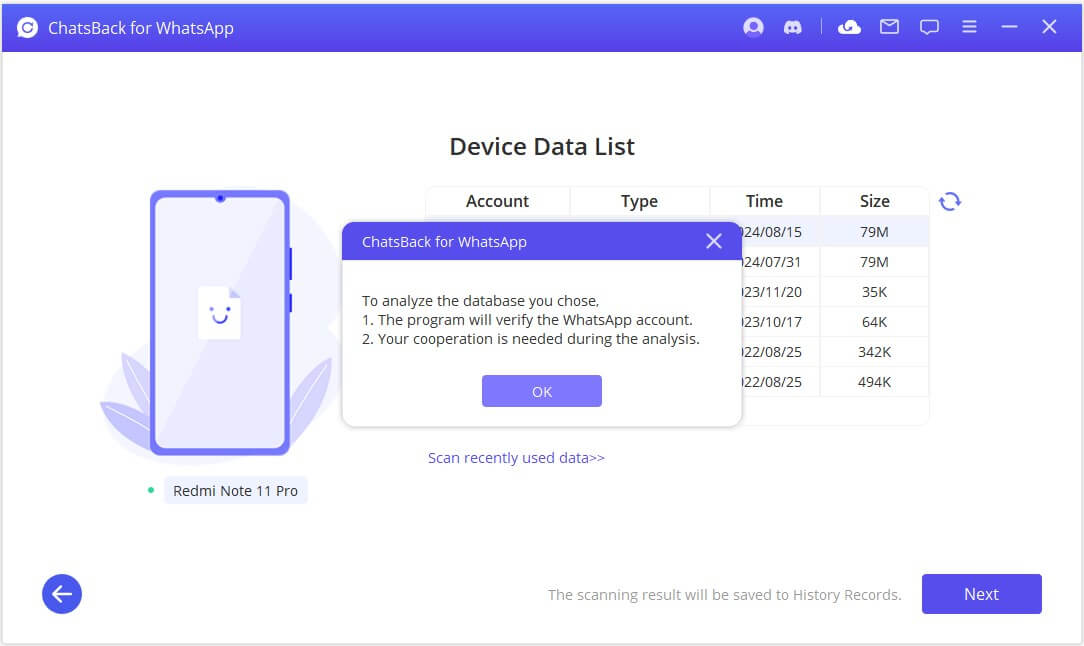Select the row with size 494K

point(834,382)
